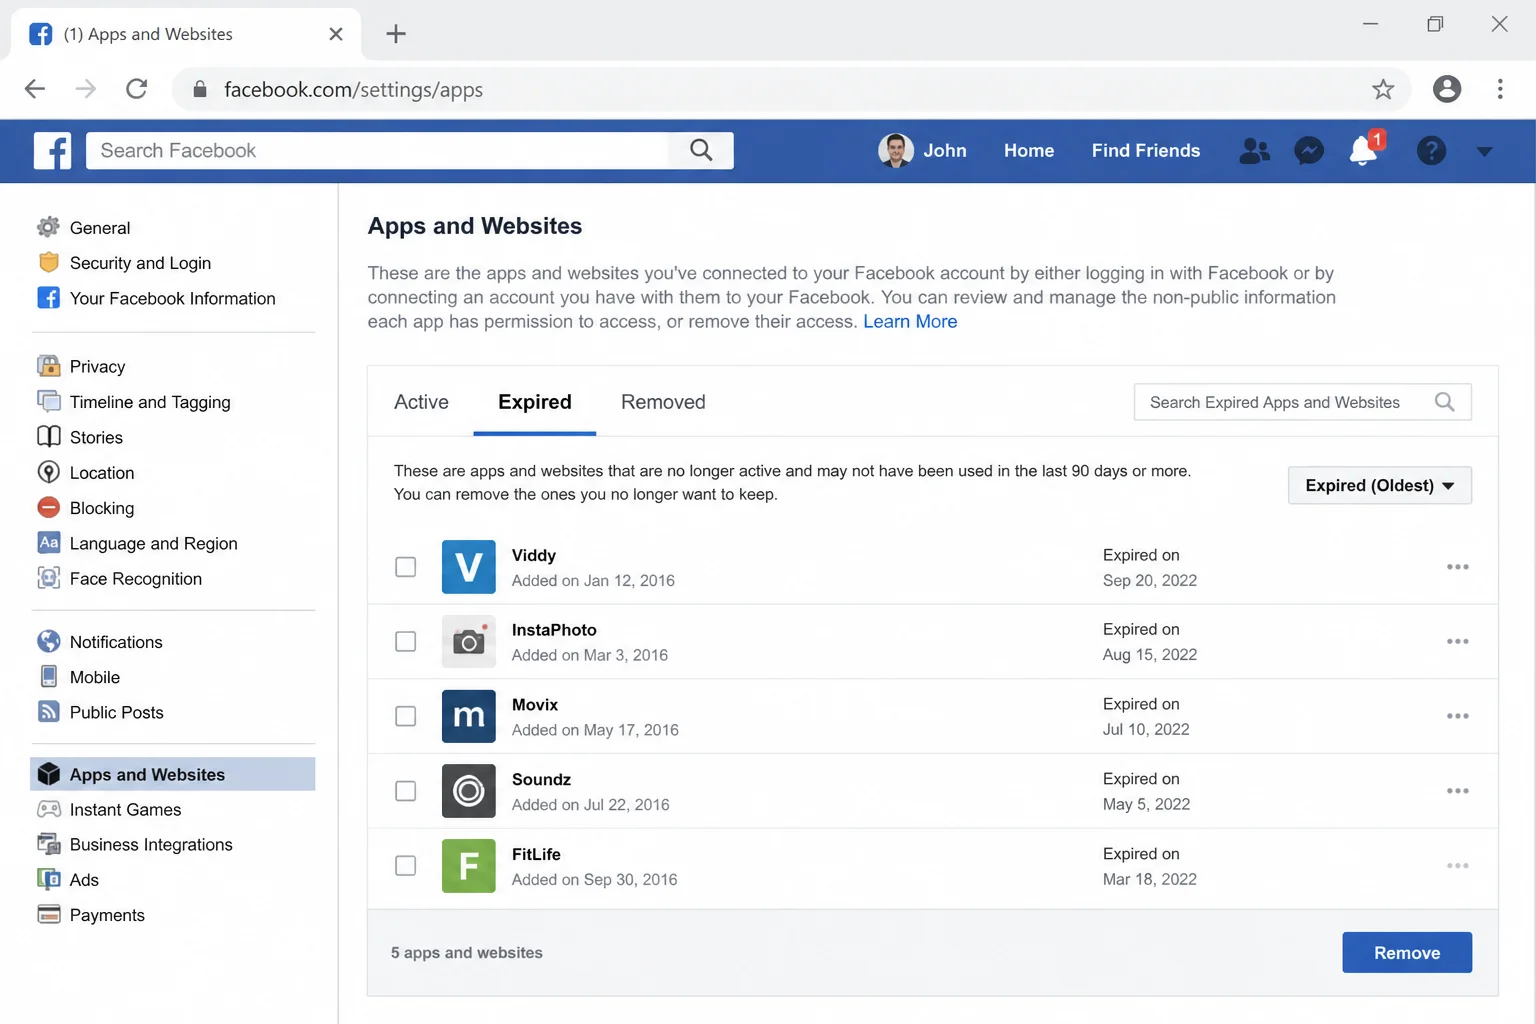Open the three-dot options for InstaPhoto
This screenshot has height=1024, width=1536.
pos(1457,641)
